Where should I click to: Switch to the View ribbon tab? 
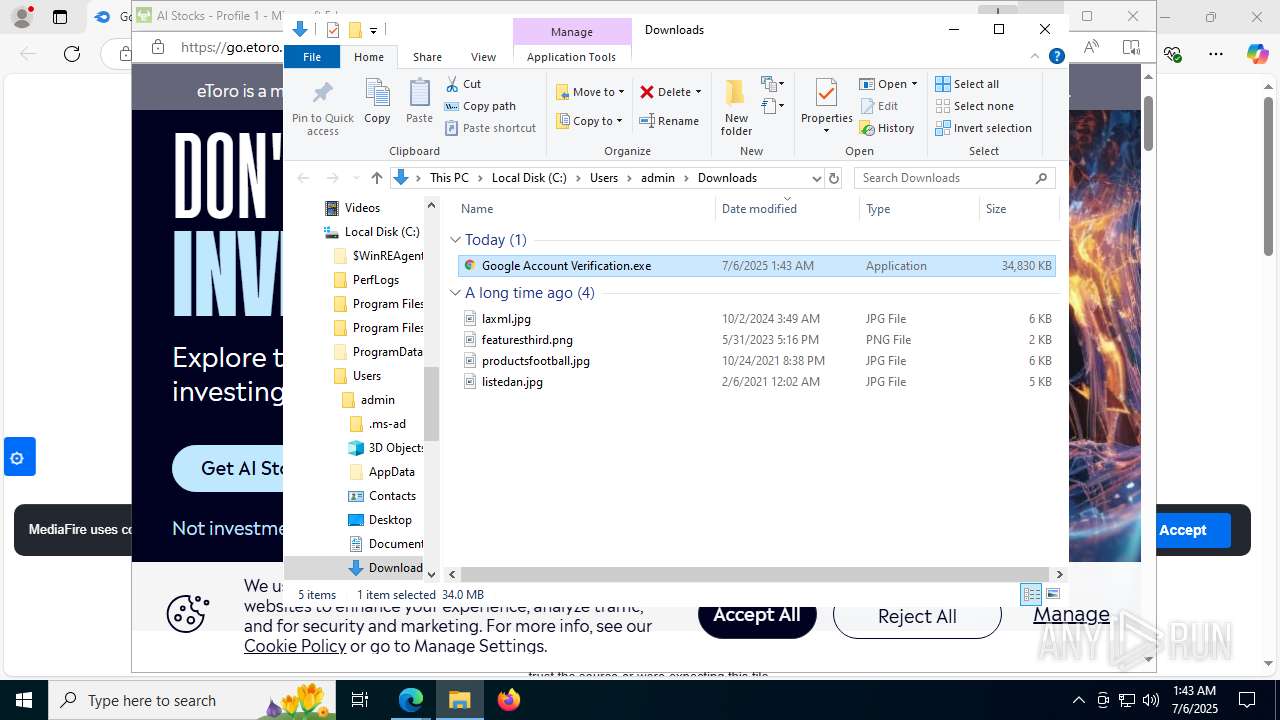pos(483,57)
